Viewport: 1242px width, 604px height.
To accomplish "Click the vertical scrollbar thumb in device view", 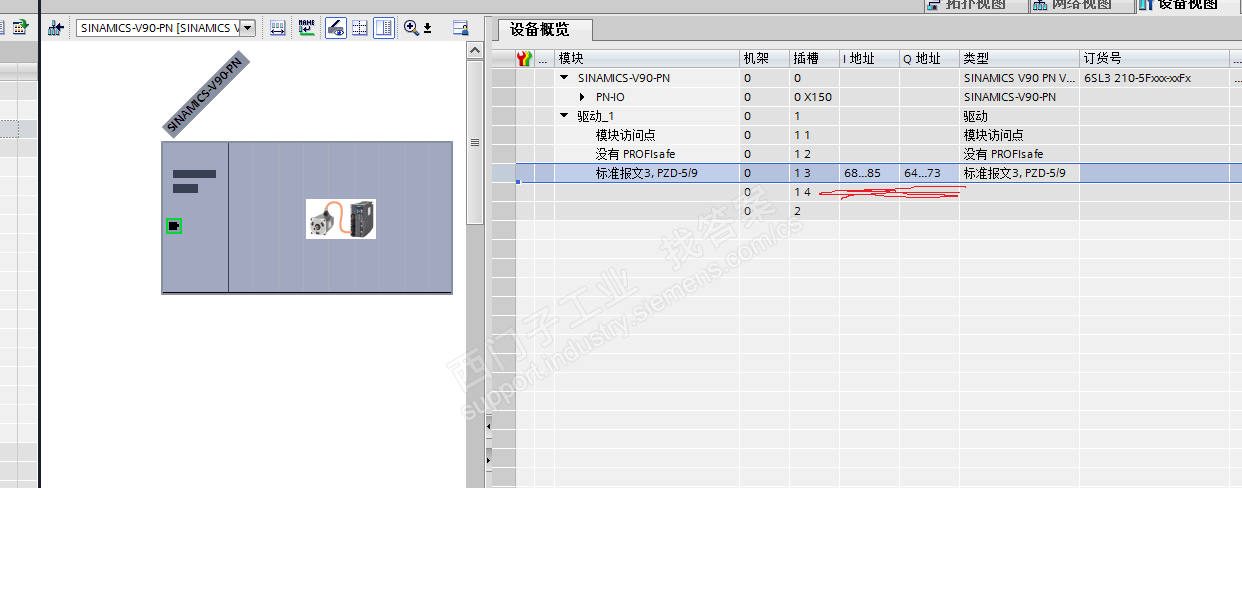I will pos(475,142).
